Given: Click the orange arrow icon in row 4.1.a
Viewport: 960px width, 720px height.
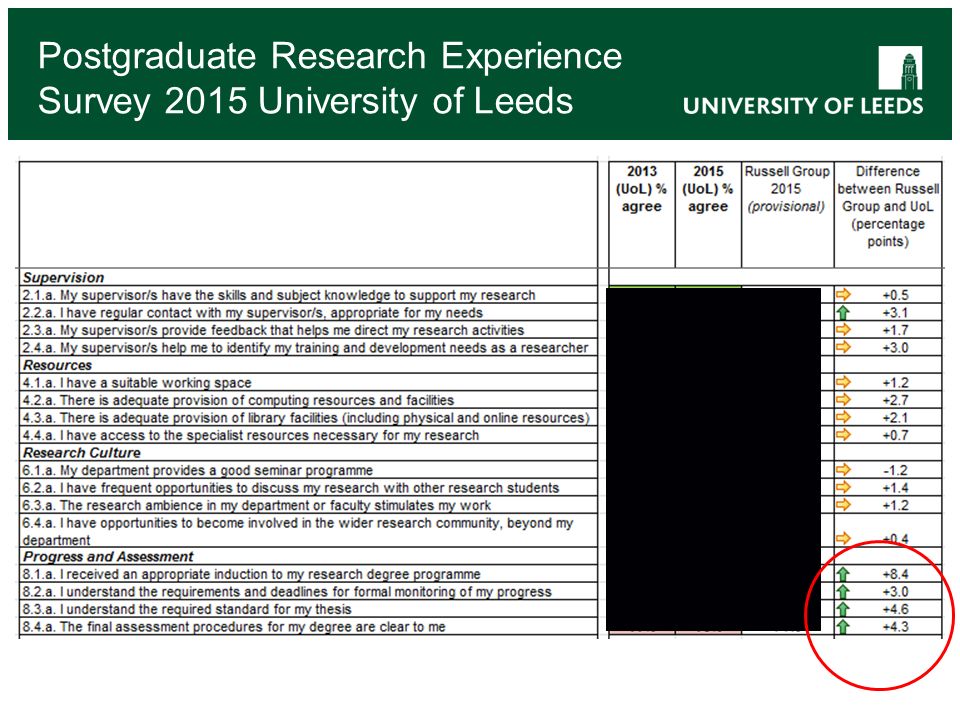Looking at the screenshot, I should (843, 382).
